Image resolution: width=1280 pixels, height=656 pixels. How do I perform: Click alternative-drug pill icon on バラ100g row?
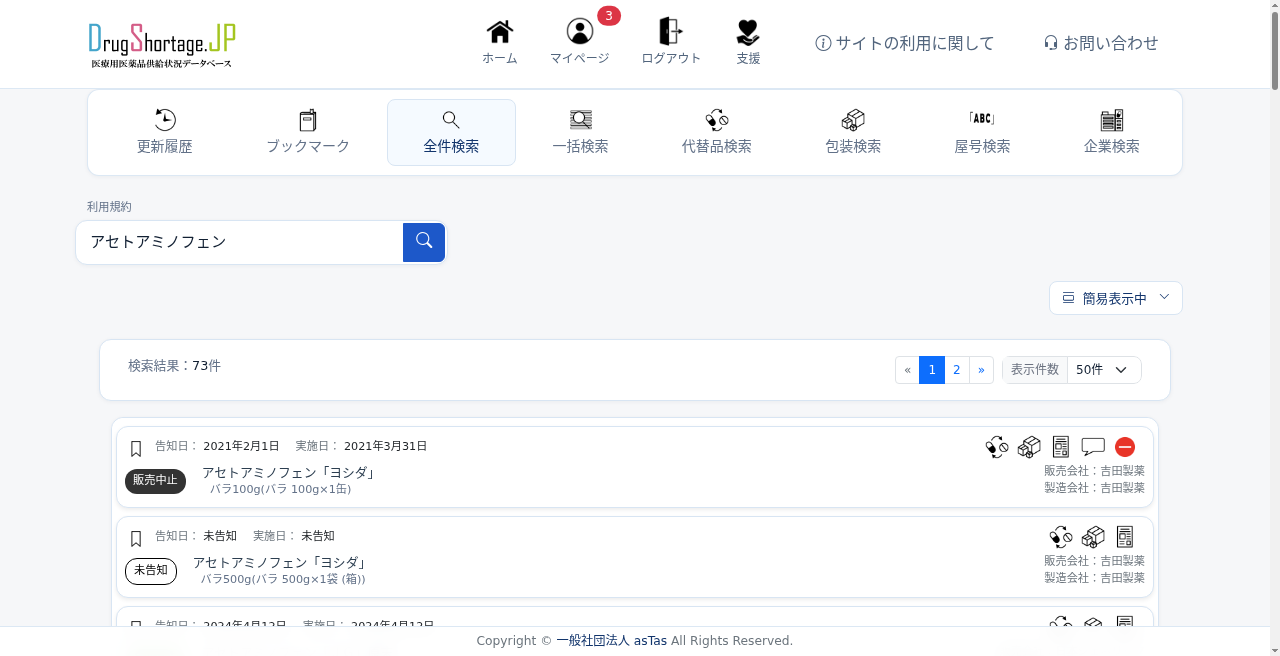point(997,447)
